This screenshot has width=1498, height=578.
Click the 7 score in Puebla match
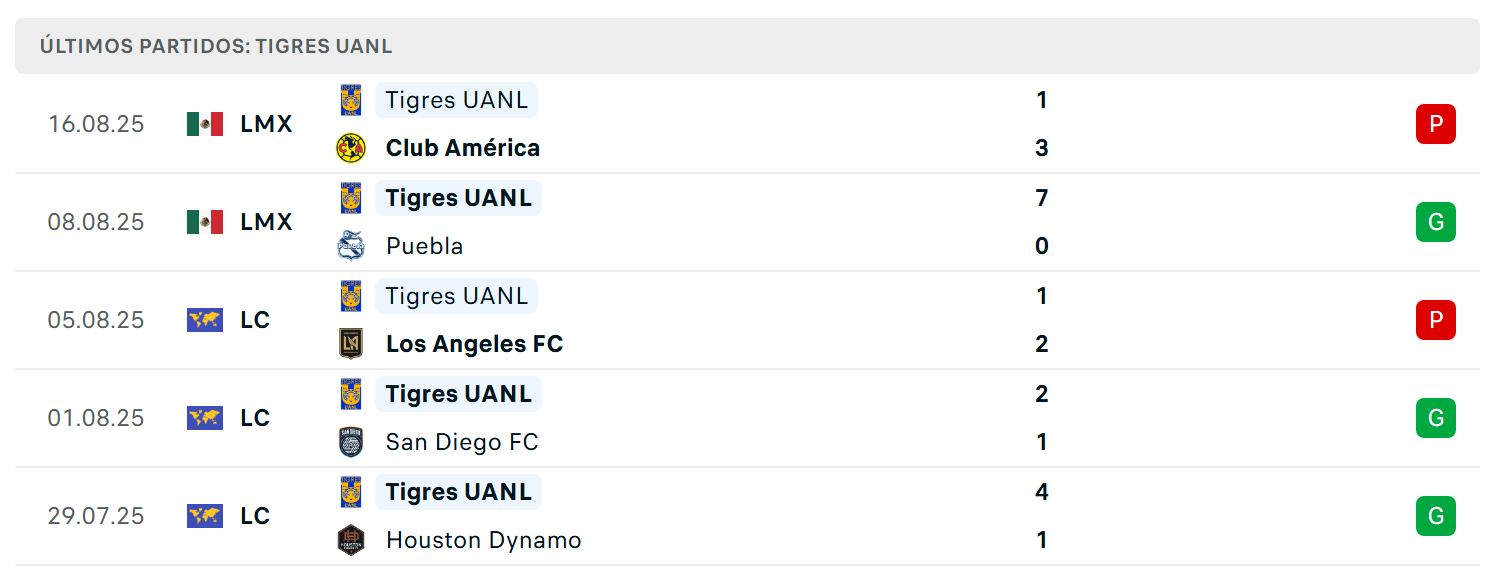[1042, 198]
